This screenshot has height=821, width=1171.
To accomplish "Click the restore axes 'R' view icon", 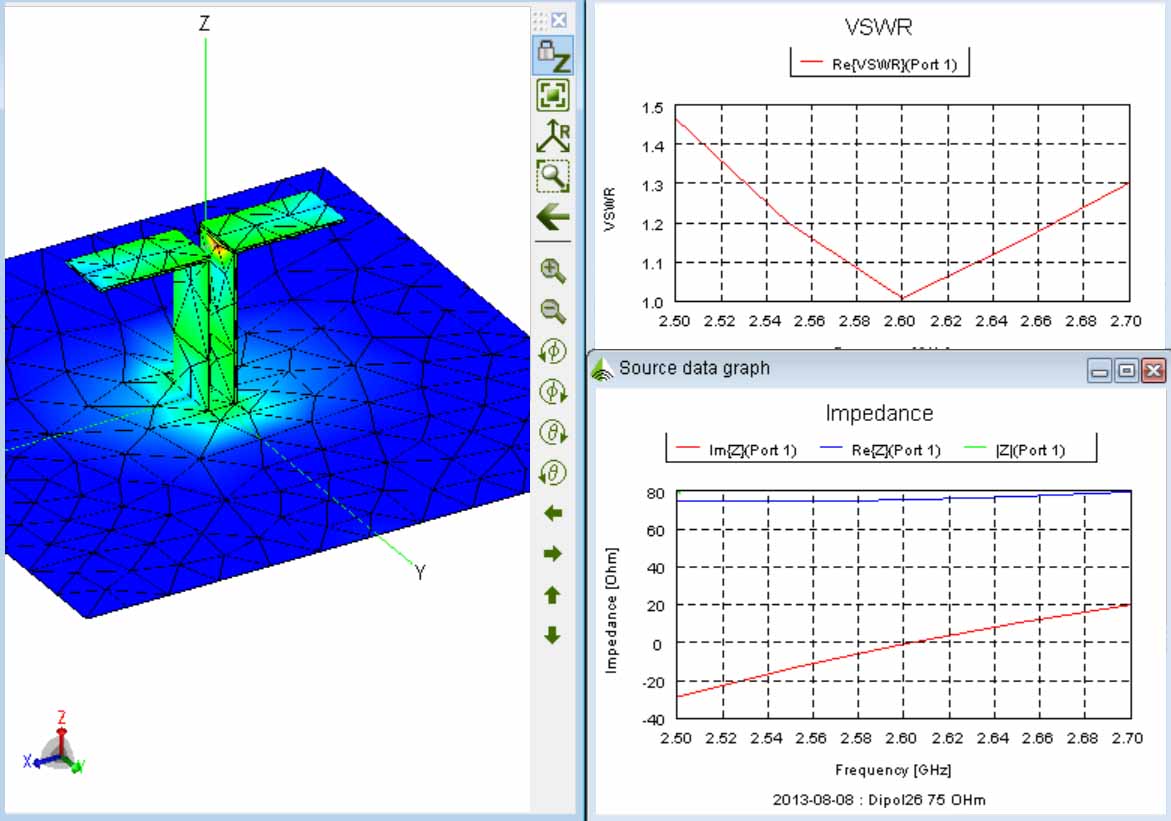I will pos(553,135).
